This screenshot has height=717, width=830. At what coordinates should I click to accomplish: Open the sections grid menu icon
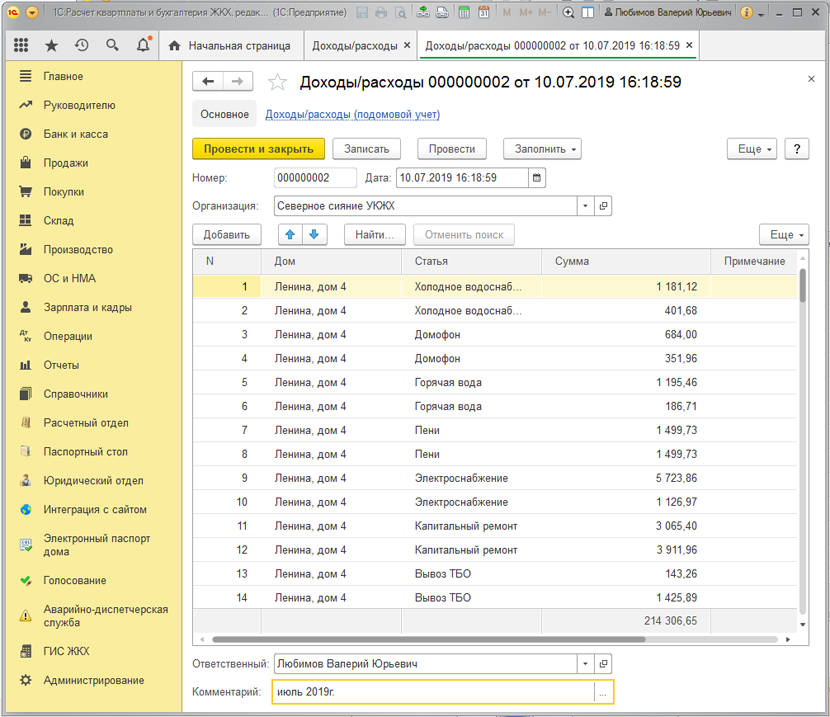21,46
